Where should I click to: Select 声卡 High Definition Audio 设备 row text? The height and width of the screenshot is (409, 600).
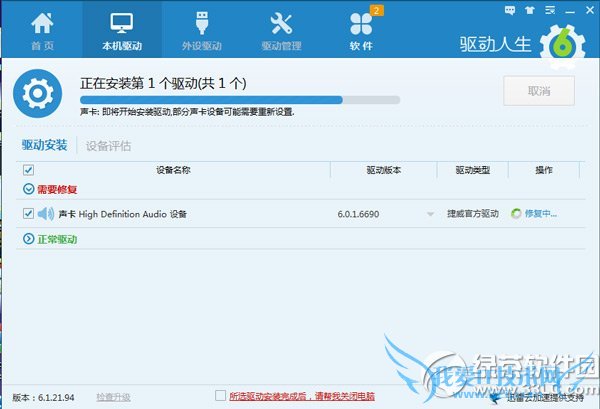(x=122, y=214)
